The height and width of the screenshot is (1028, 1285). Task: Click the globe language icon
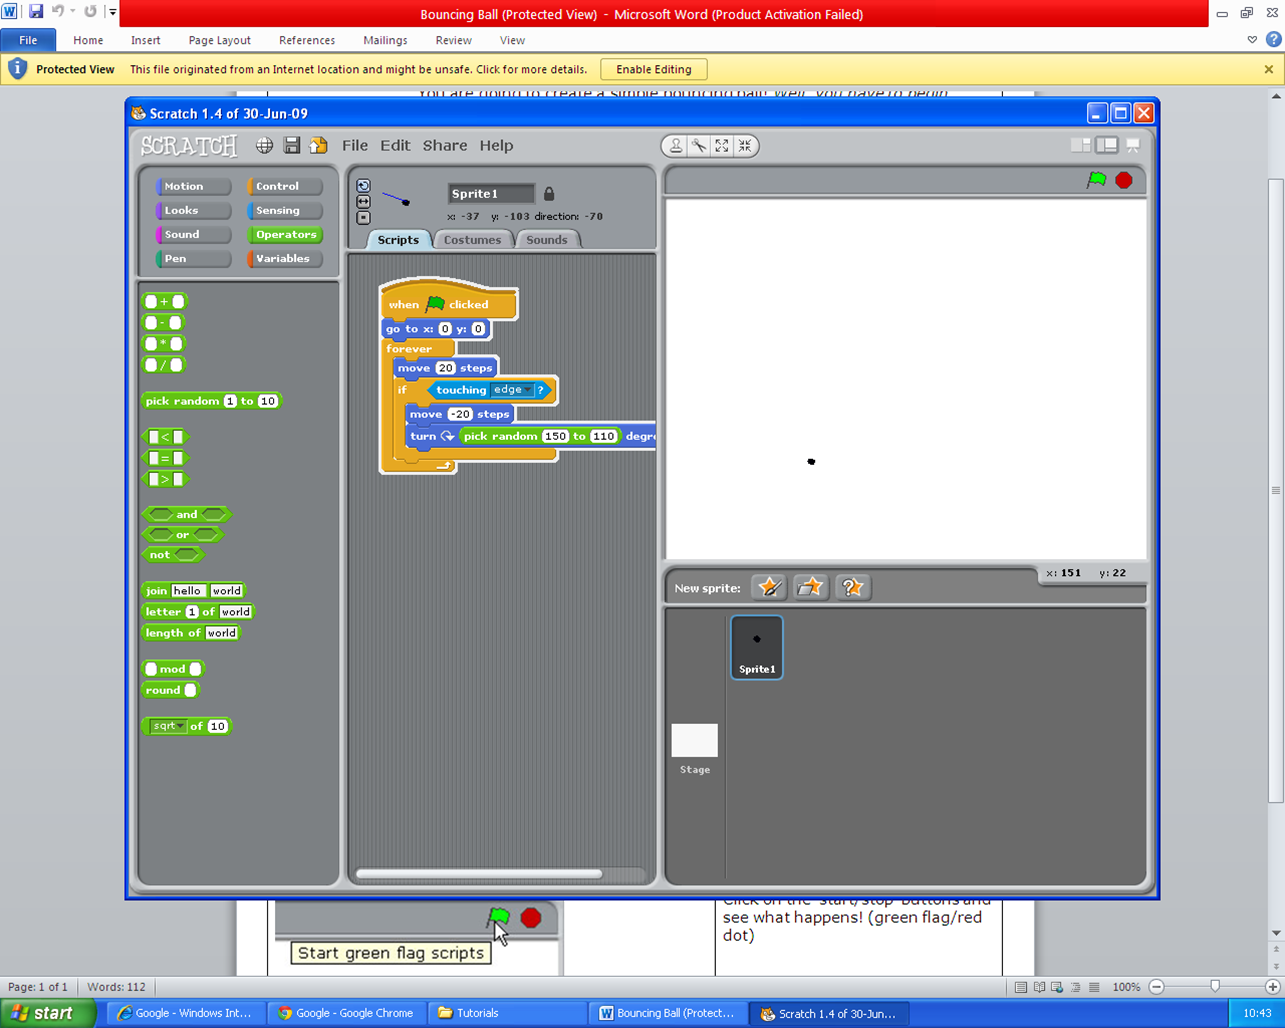pos(263,145)
